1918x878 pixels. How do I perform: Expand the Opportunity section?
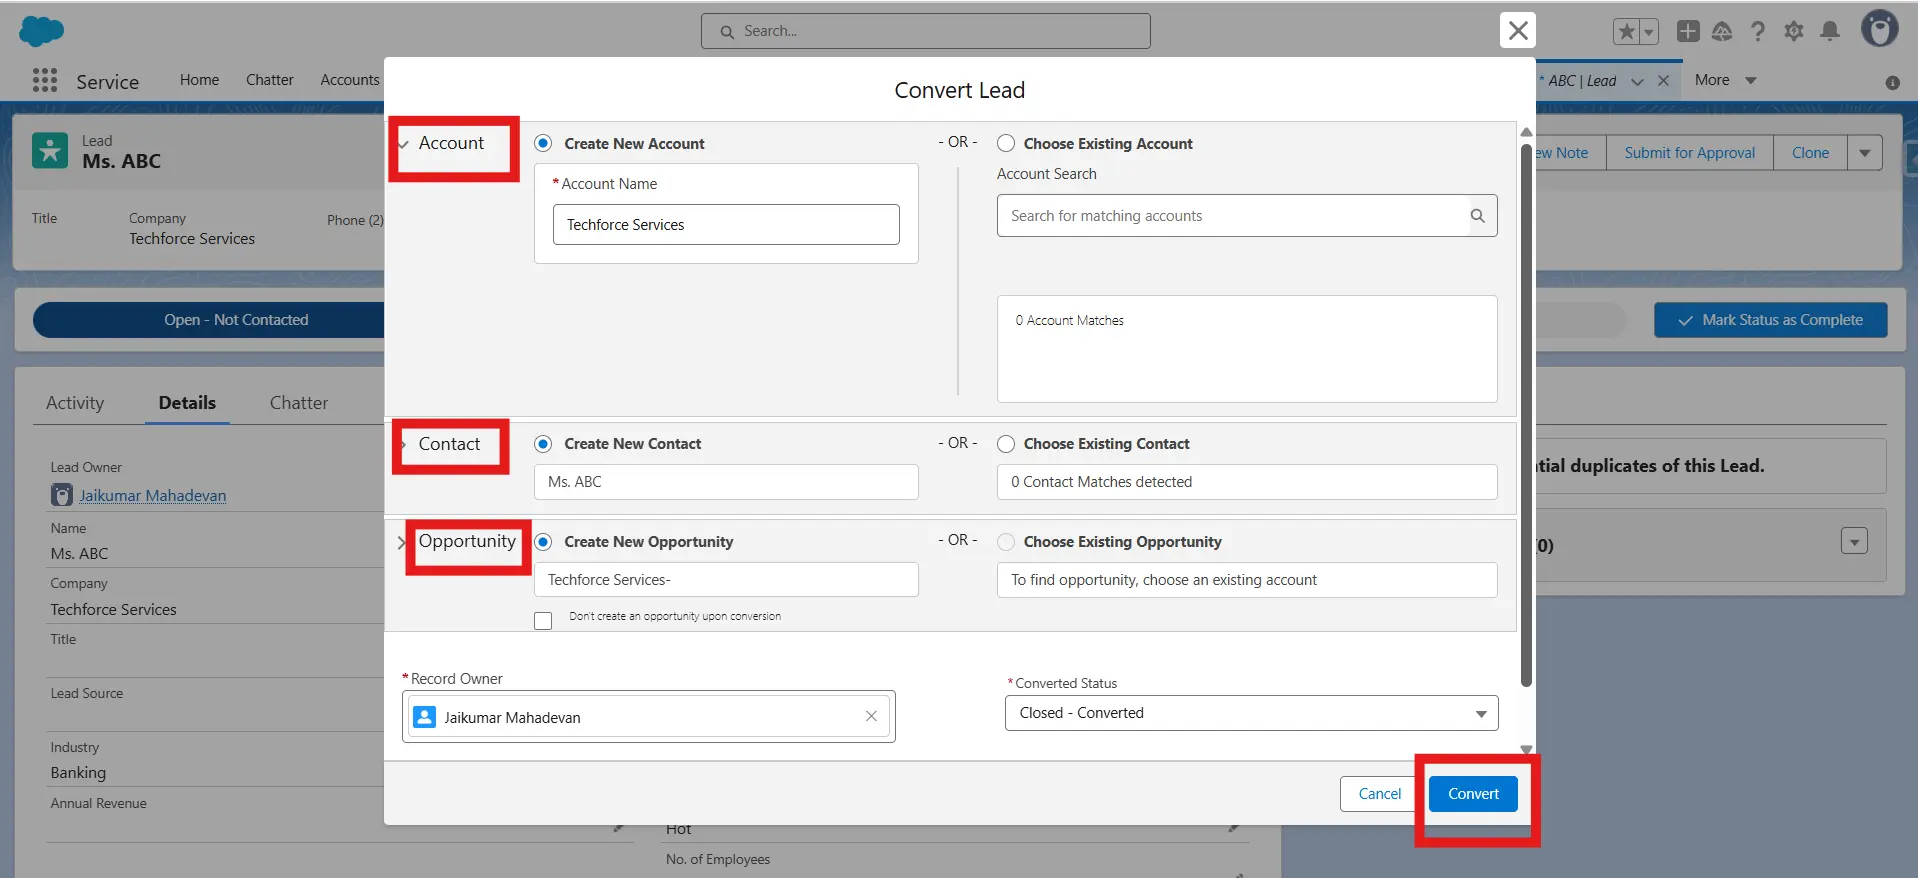402,542
